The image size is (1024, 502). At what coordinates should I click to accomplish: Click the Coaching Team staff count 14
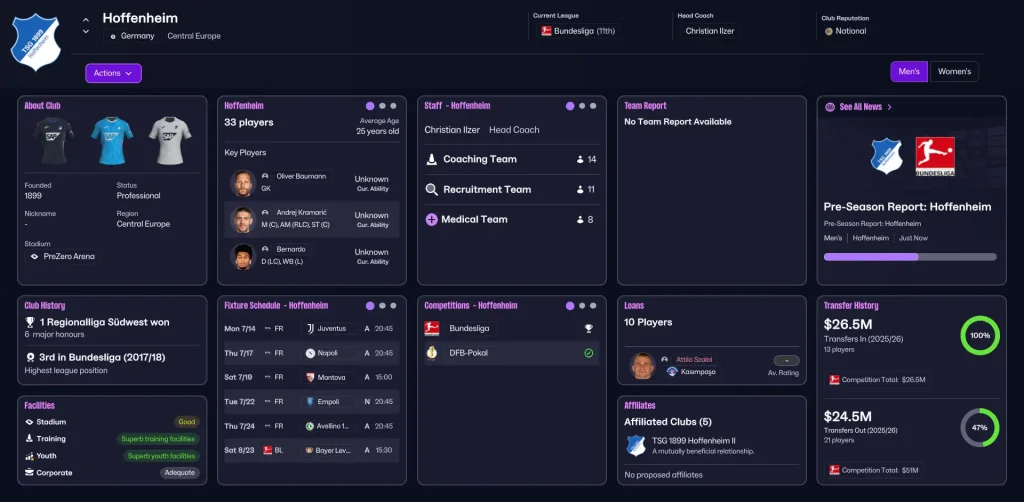pos(586,159)
